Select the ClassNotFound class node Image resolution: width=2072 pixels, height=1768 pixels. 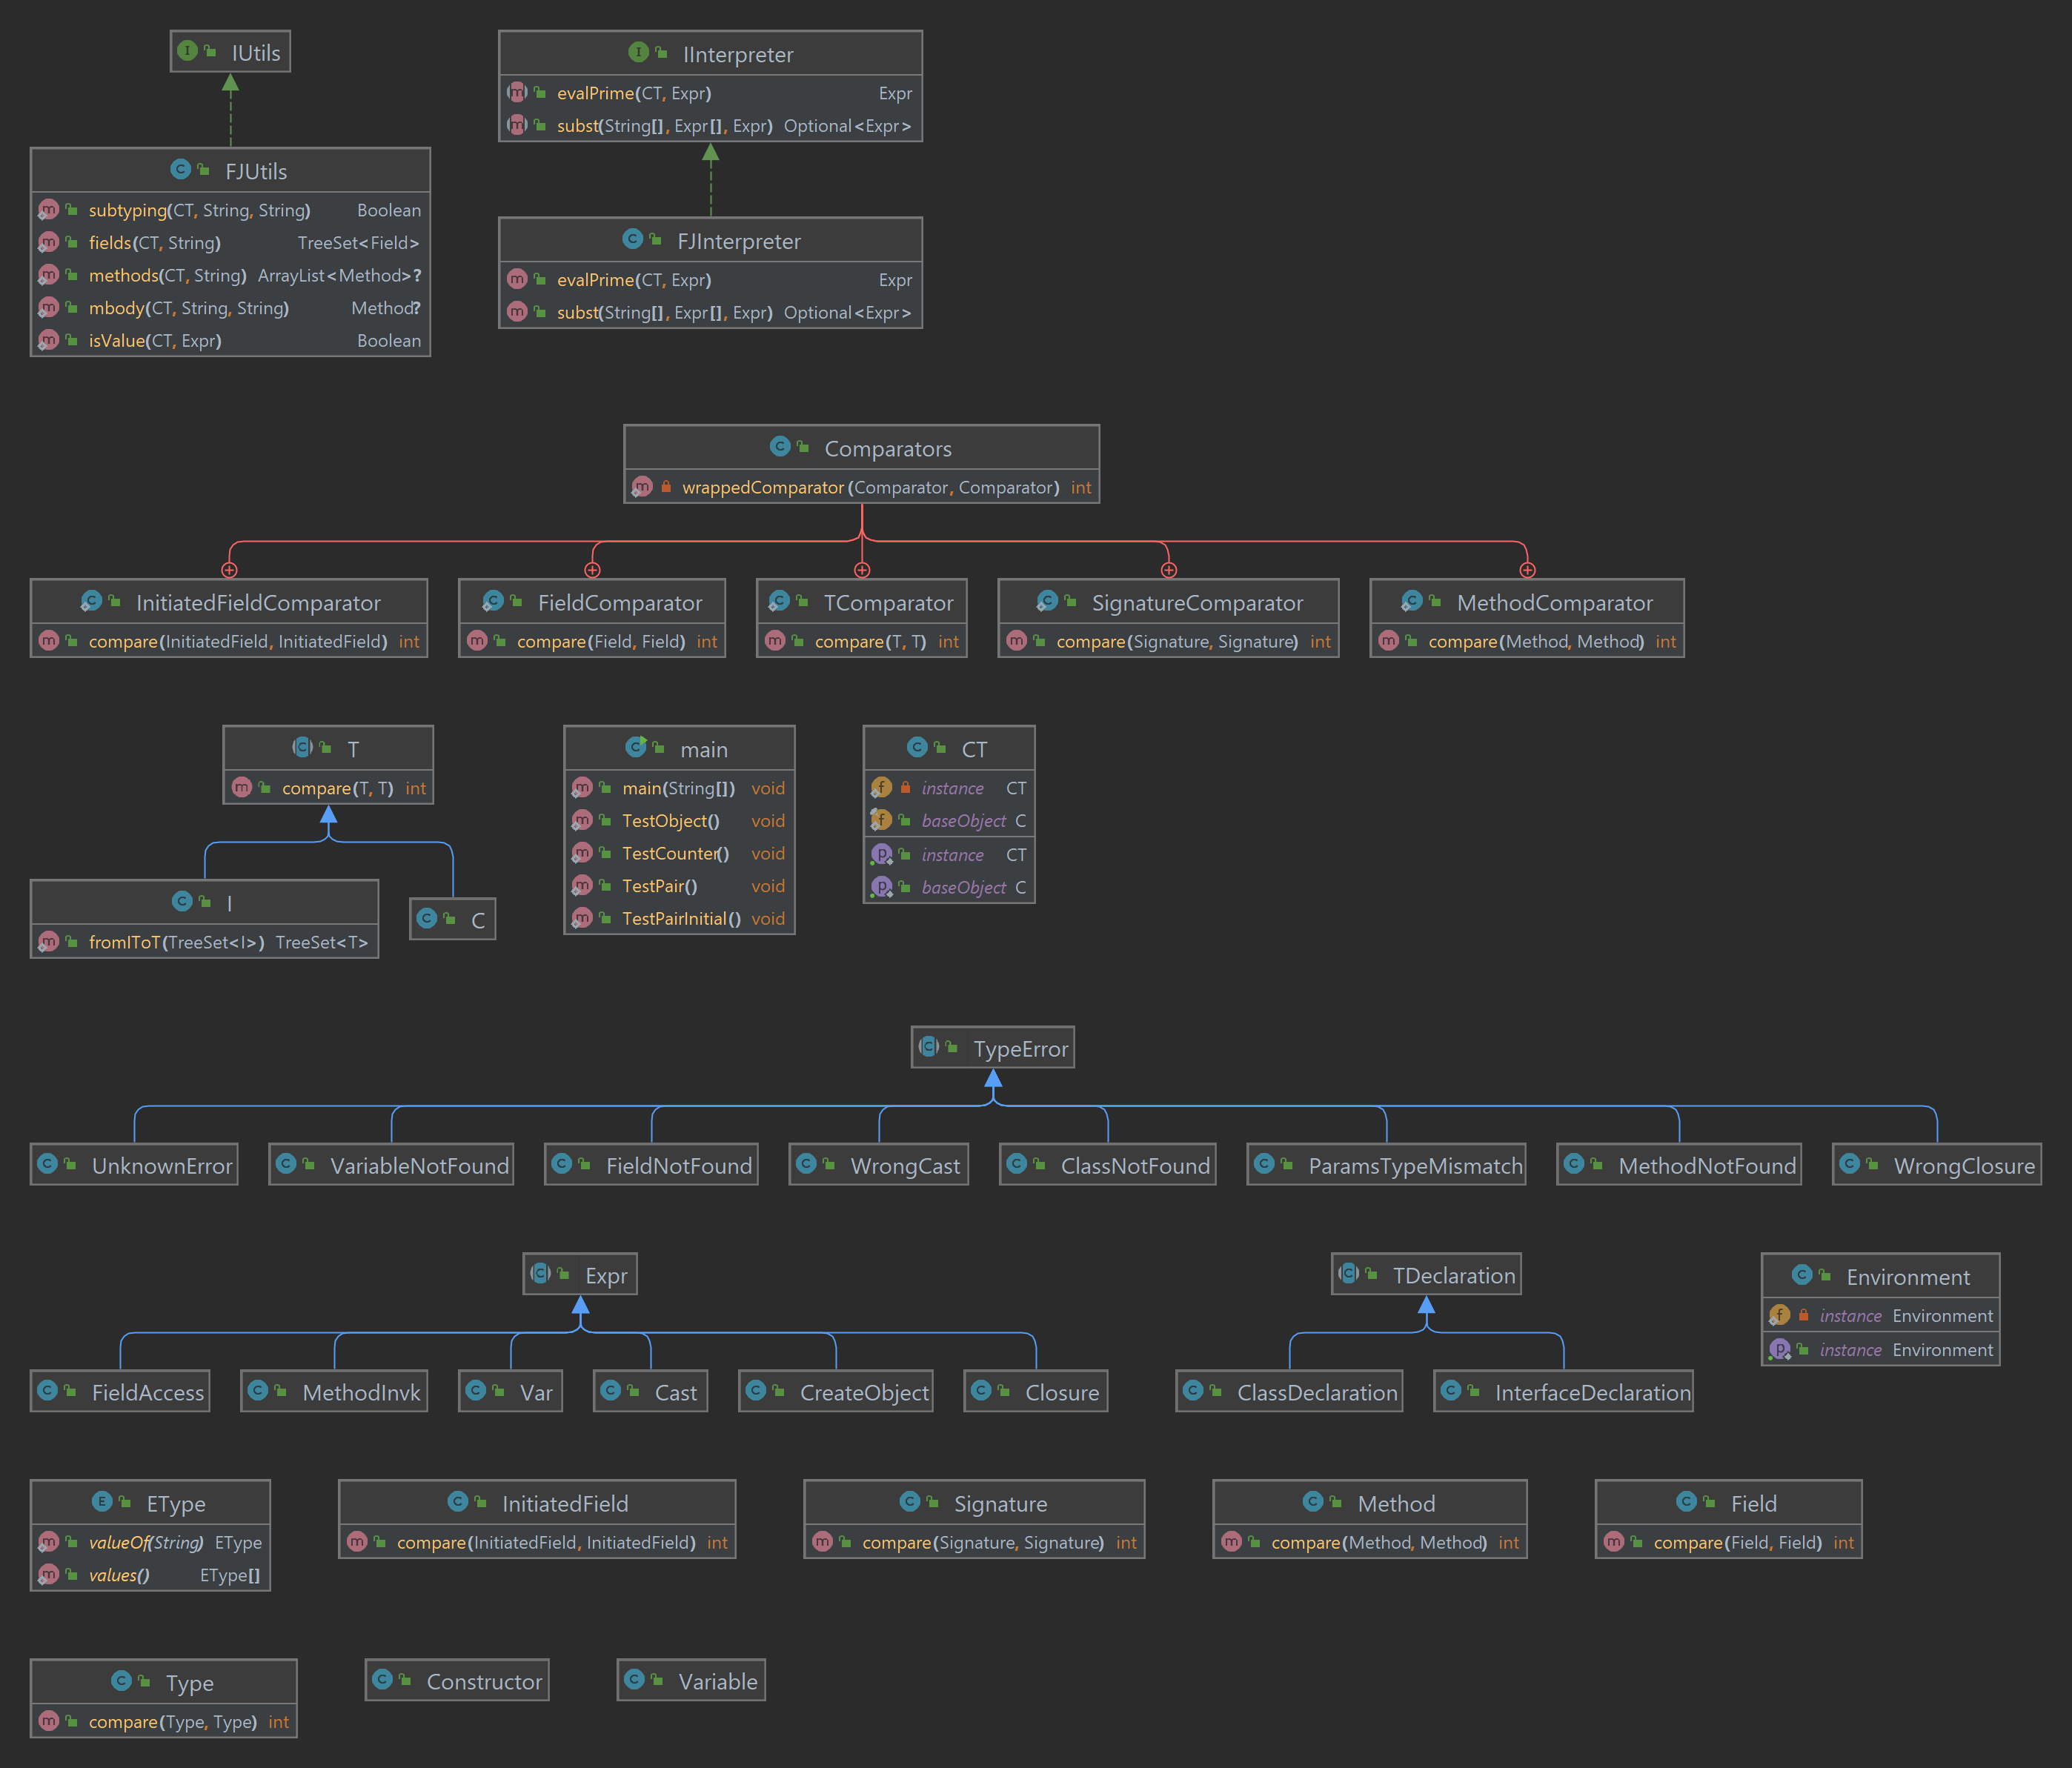click(x=1108, y=1165)
